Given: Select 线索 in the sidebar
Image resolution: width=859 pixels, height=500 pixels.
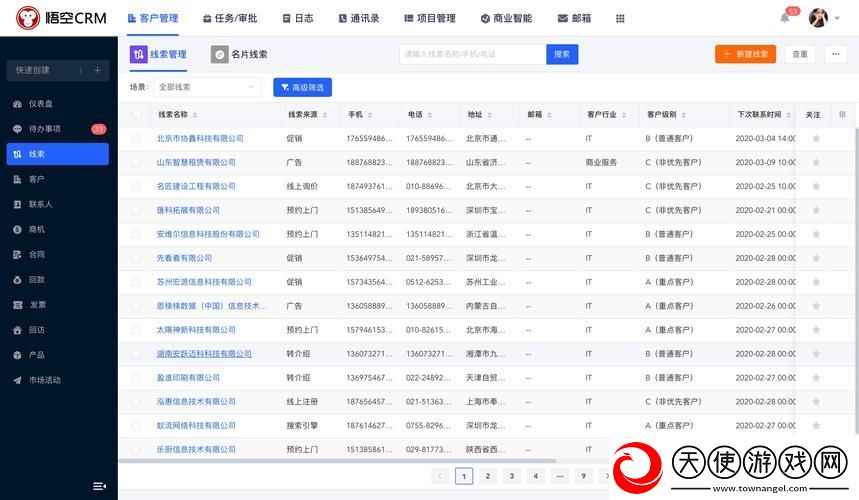Looking at the screenshot, I should [x=59, y=154].
